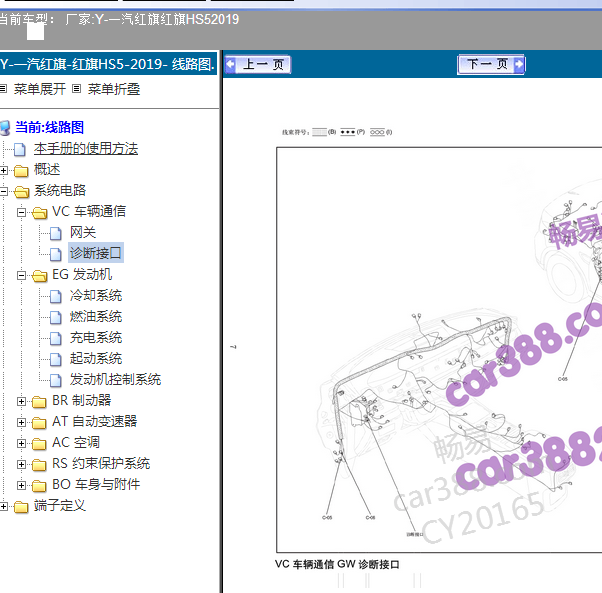602x593 pixels.
Task: Collapse the 系统电路 folder node
Action: coord(3,192)
